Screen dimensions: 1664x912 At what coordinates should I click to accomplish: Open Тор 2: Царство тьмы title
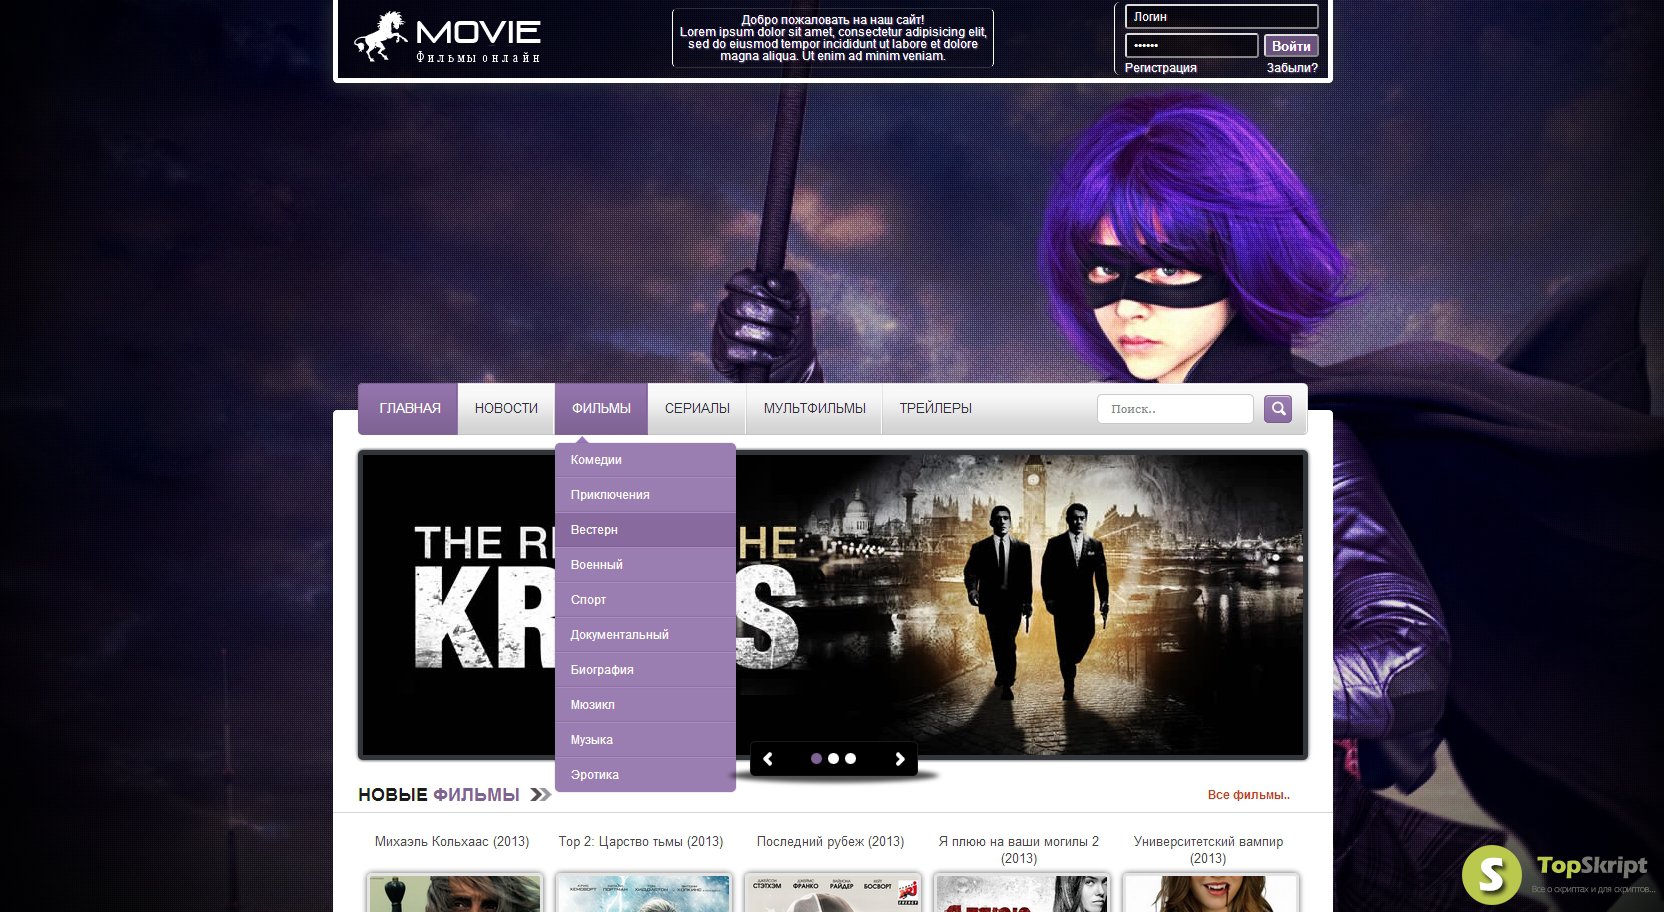coord(641,841)
